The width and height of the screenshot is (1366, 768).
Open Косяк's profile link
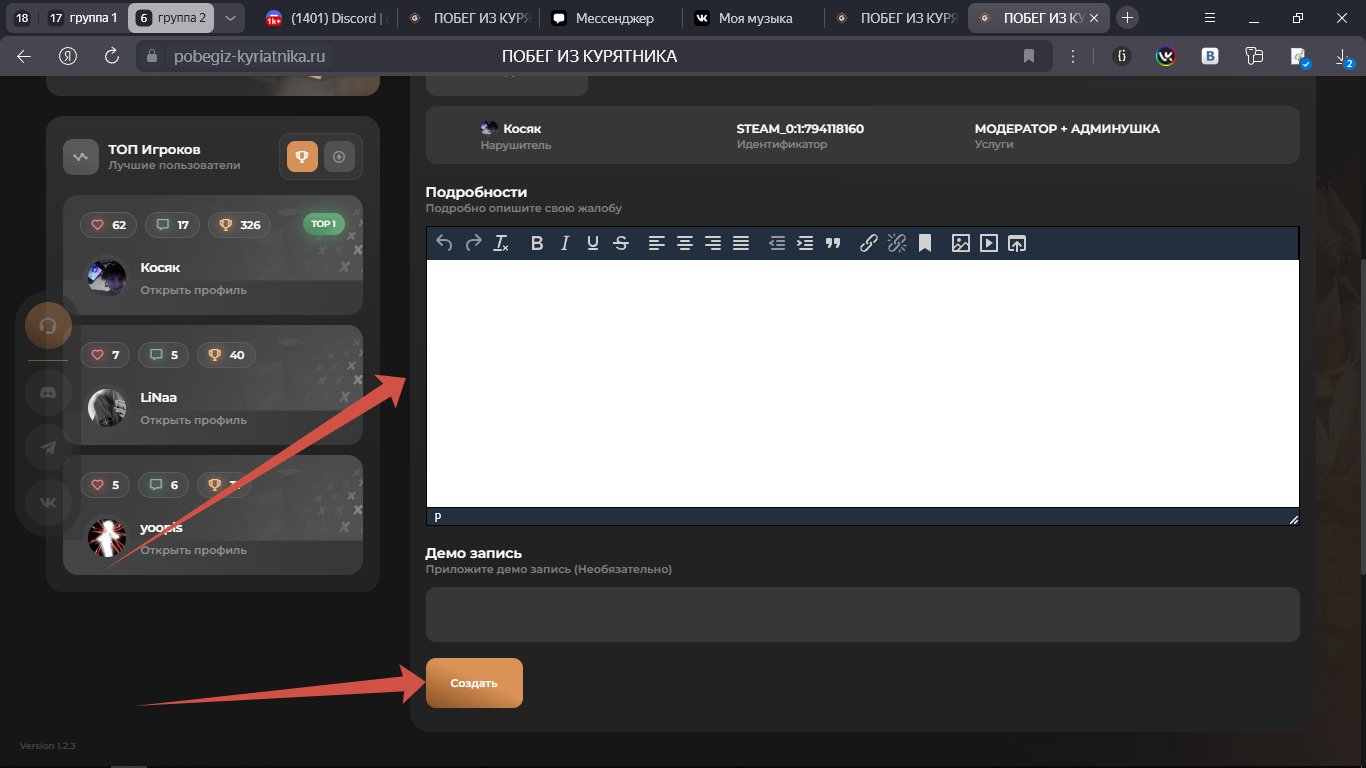193,290
